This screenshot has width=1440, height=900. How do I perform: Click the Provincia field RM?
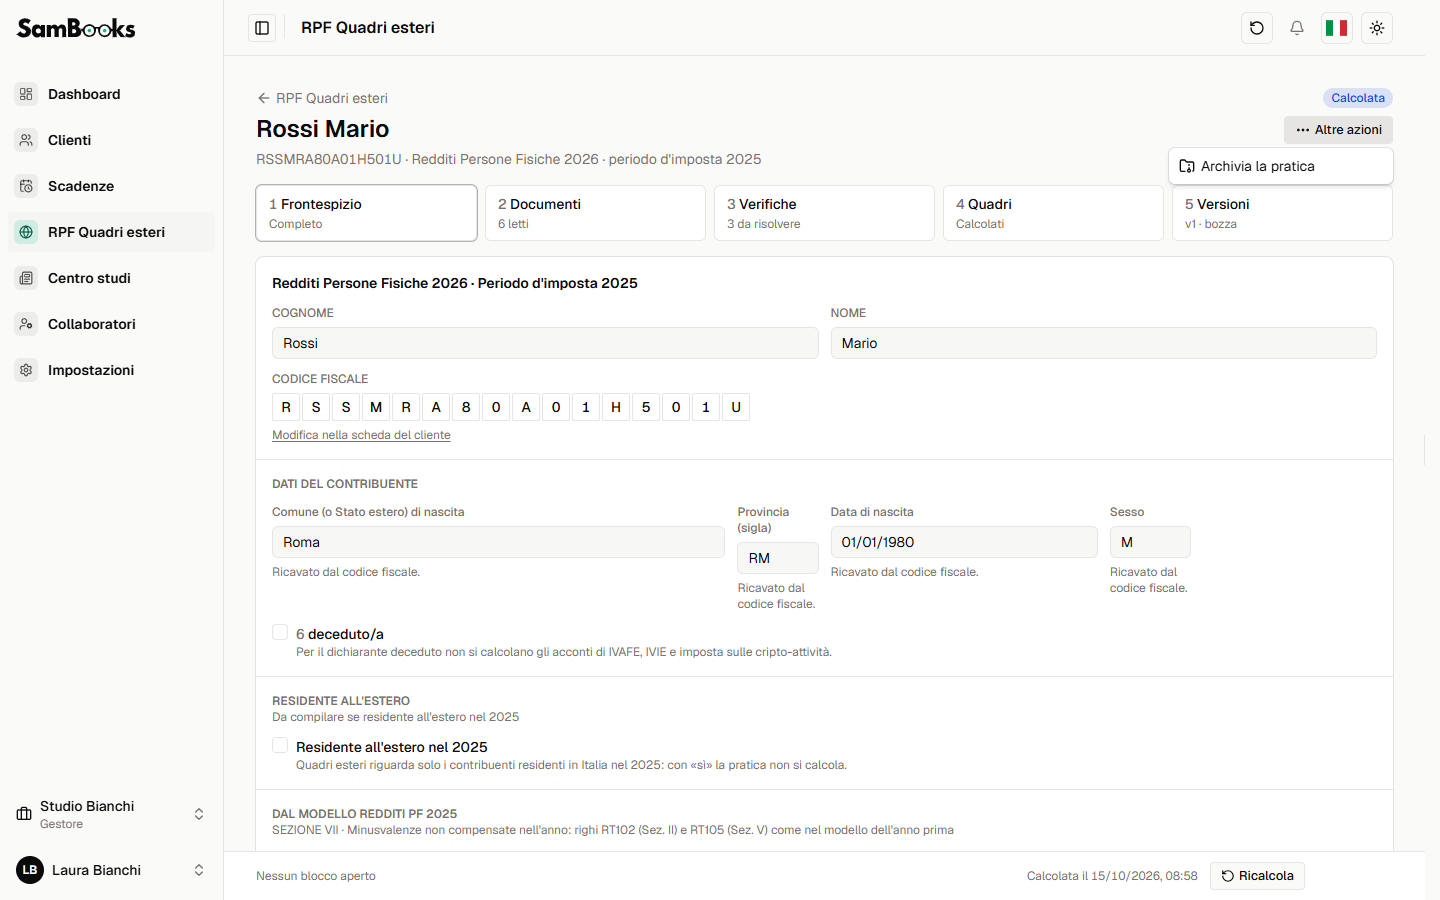[x=778, y=558]
